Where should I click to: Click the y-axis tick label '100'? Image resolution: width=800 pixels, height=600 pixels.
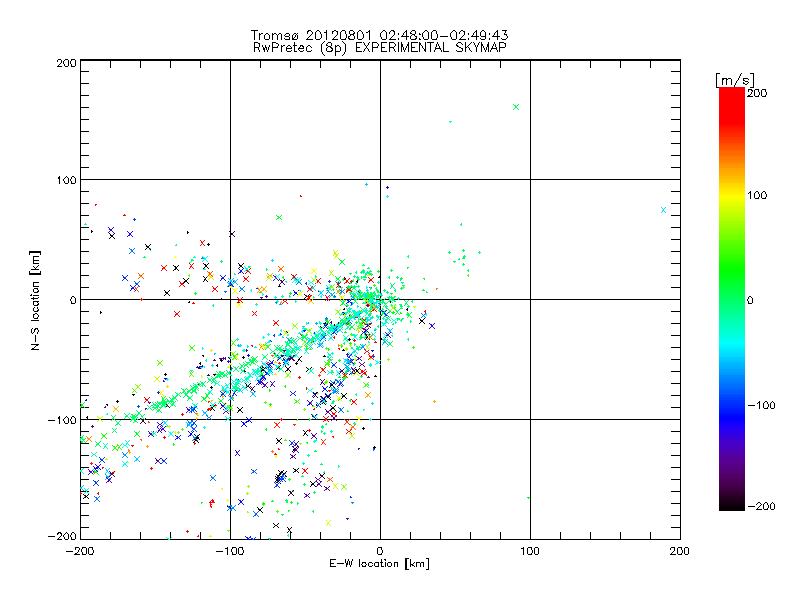click(66, 180)
